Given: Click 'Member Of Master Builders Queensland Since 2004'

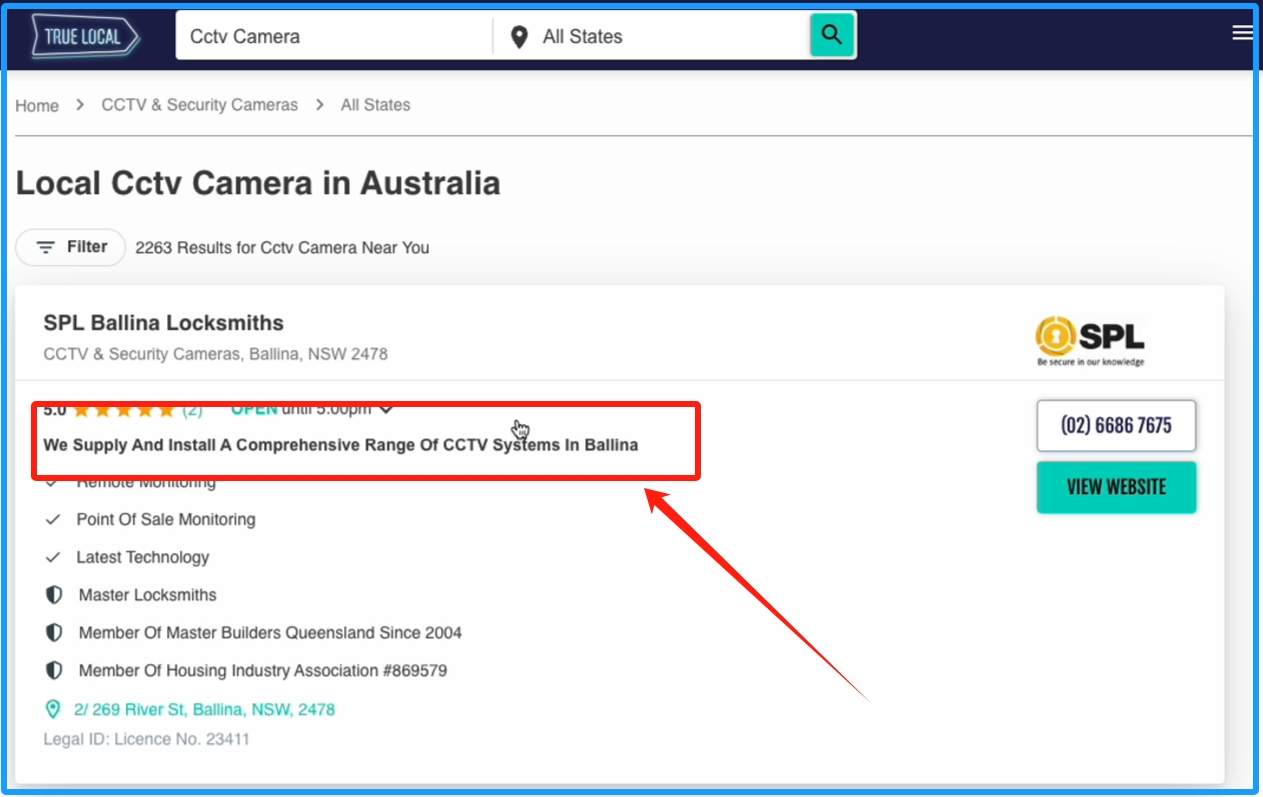Looking at the screenshot, I should [x=270, y=633].
